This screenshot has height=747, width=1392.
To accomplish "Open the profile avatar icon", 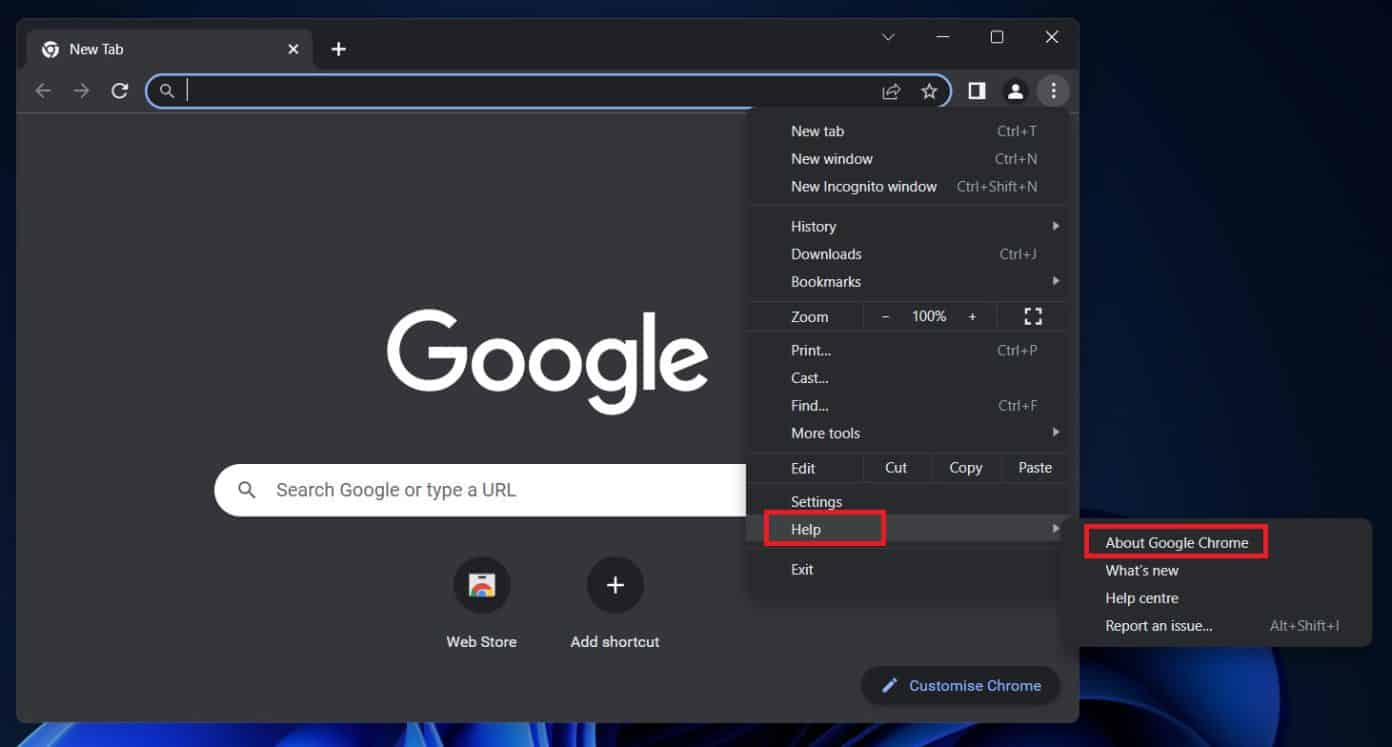I will [x=1015, y=91].
